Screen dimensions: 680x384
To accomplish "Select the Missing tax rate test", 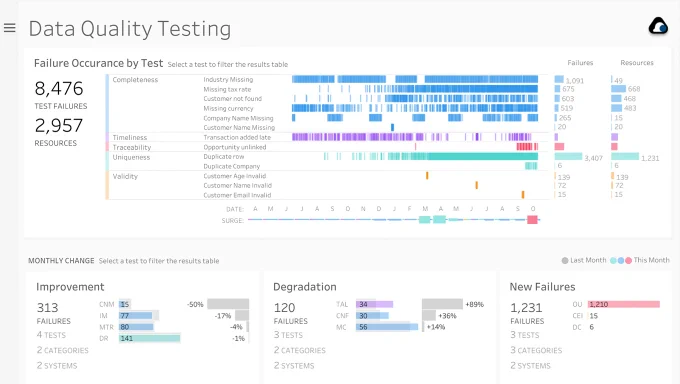I will tap(227, 89).
